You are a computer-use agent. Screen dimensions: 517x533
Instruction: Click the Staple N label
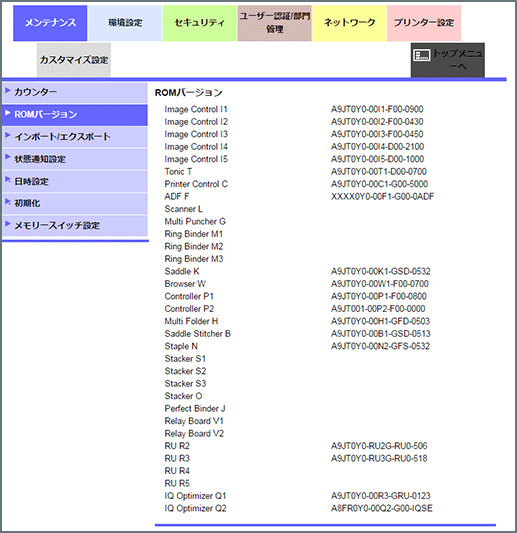[x=181, y=346]
